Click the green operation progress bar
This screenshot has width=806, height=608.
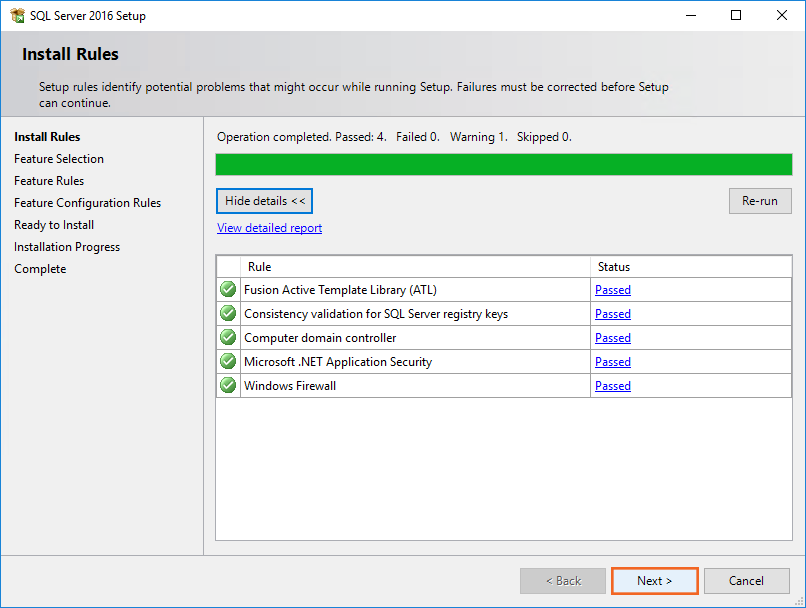(503, 165)
